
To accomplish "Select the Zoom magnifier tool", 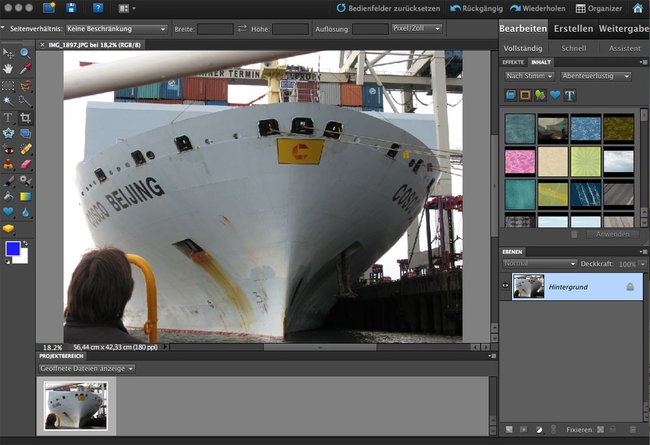I will (x=25, y=53).
